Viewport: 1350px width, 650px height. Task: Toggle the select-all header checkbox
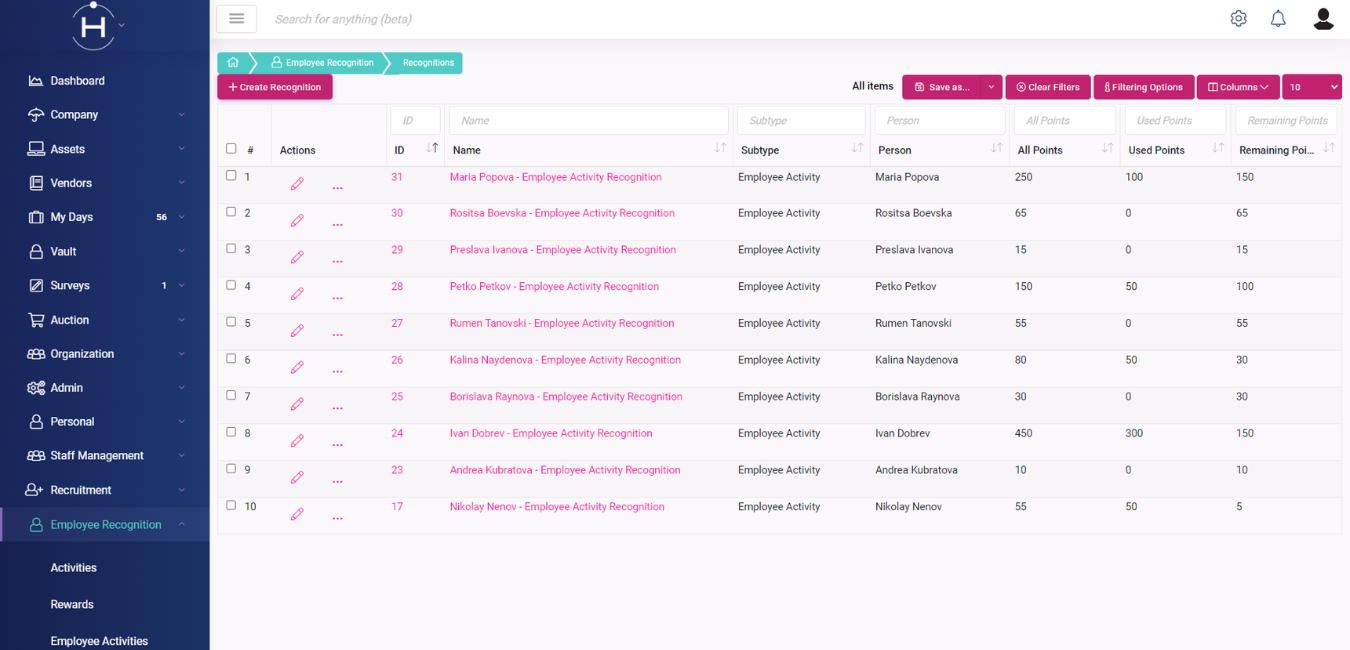pos(231,149)
